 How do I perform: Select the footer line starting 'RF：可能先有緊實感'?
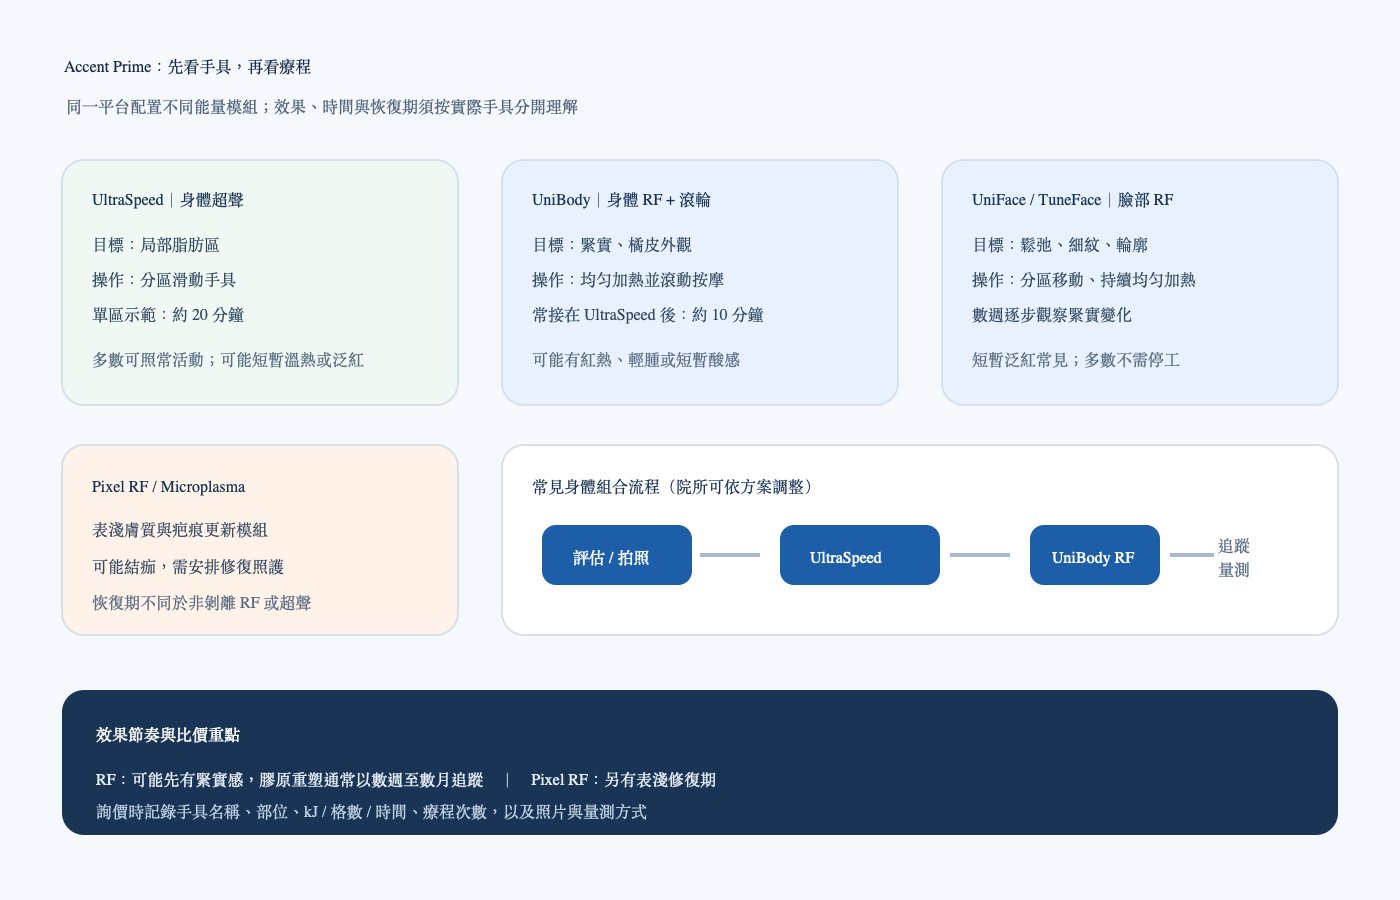click(290, 780)
